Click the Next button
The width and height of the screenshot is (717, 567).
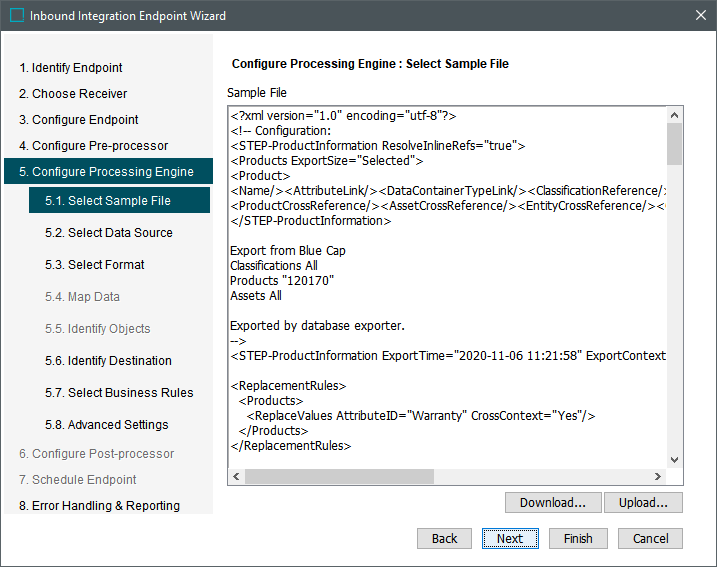coord(510,538)
